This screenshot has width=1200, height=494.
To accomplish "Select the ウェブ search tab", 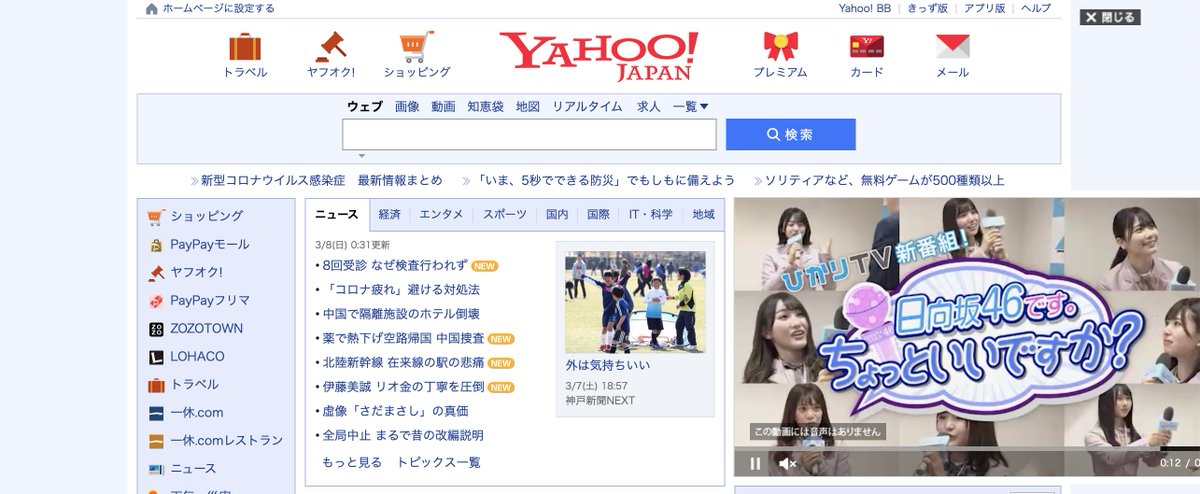I will pos(365,107).
